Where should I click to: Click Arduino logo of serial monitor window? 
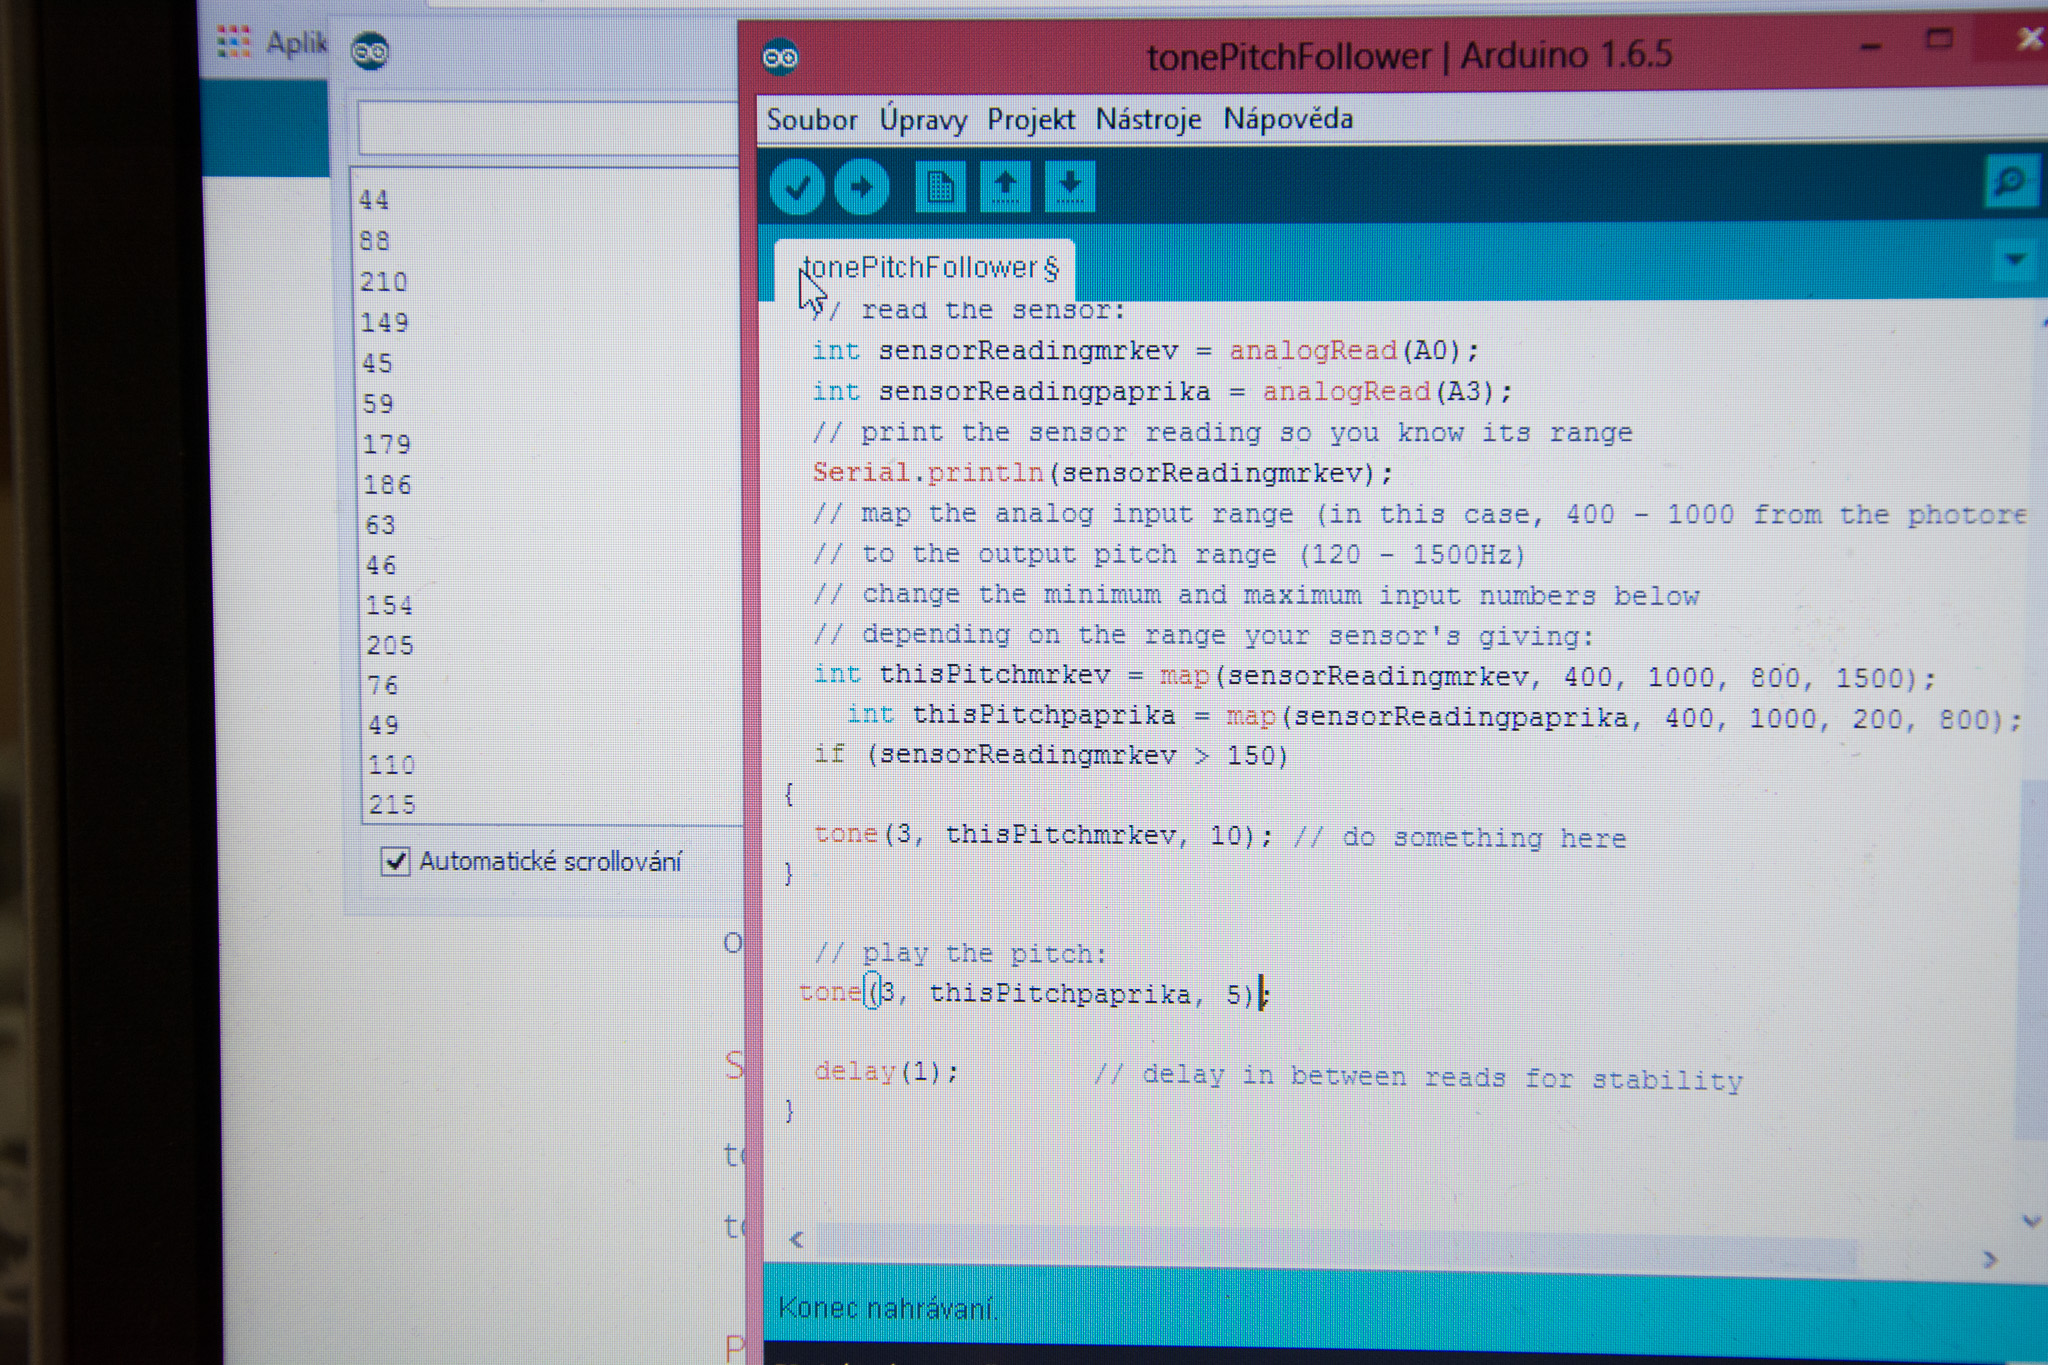(370, 51)
